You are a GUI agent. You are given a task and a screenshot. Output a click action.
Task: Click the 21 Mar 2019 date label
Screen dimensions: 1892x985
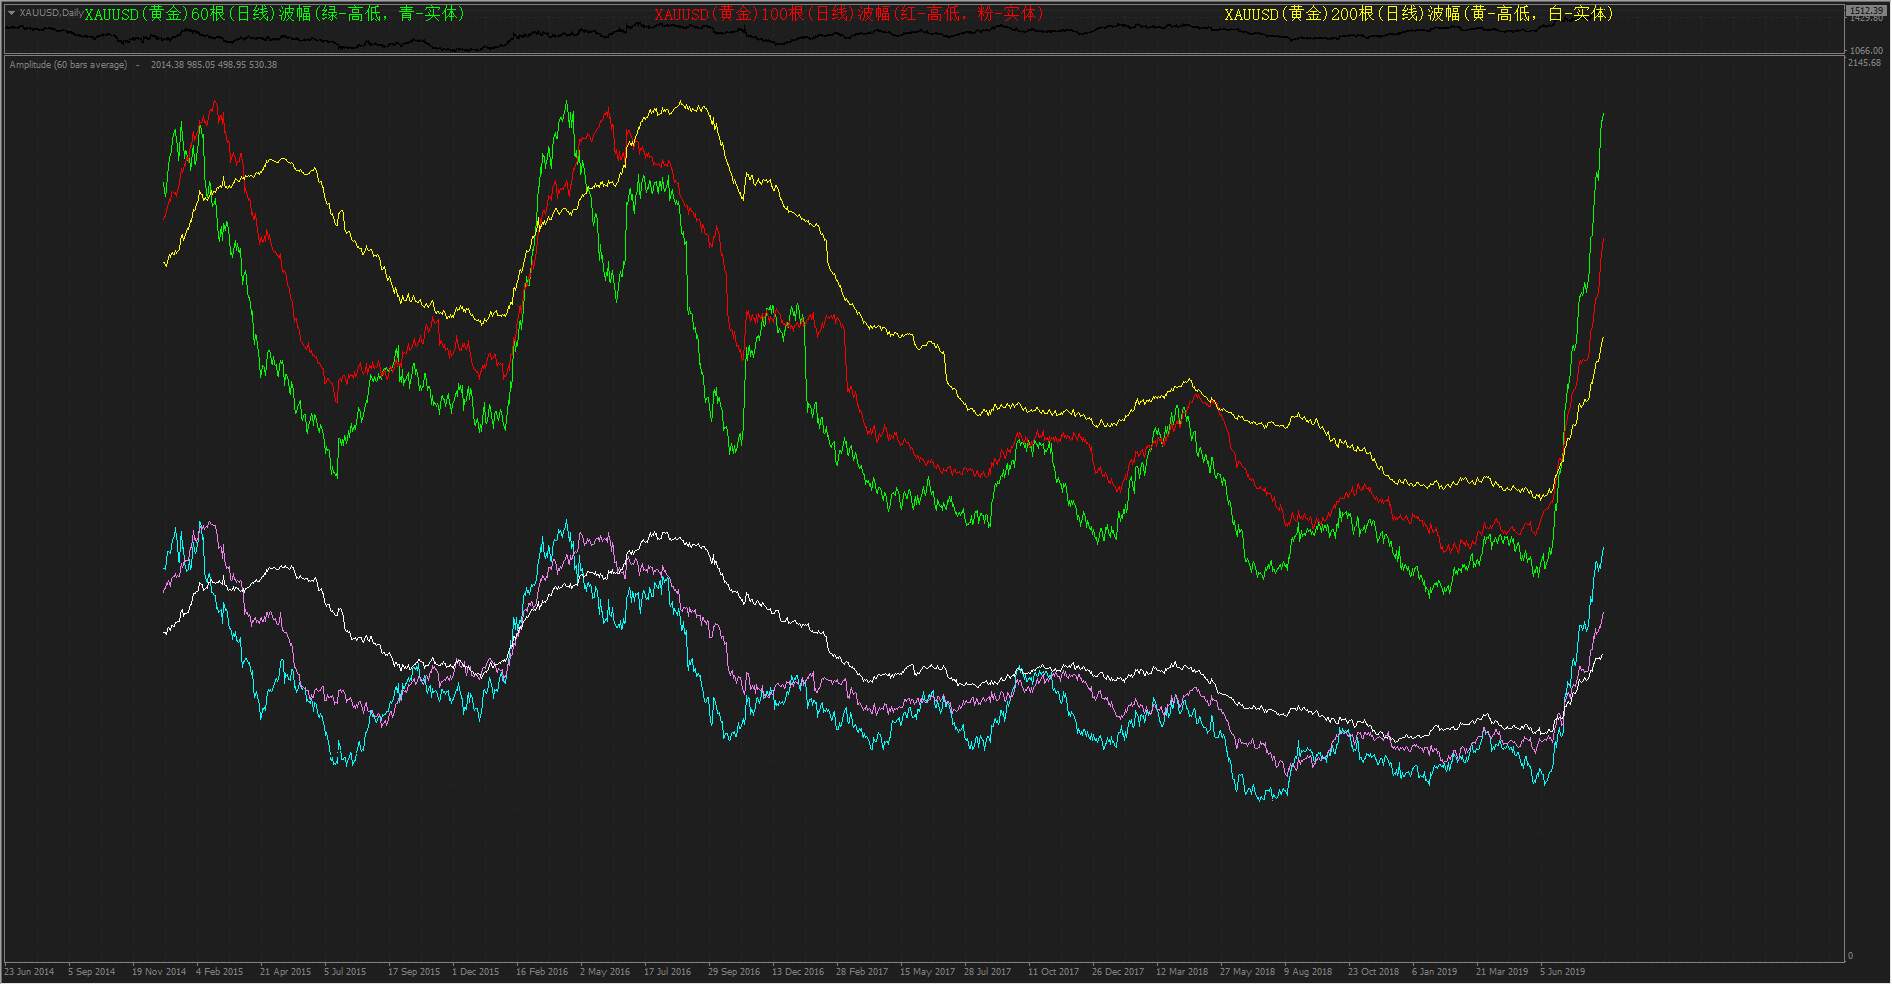[1502, 972]
